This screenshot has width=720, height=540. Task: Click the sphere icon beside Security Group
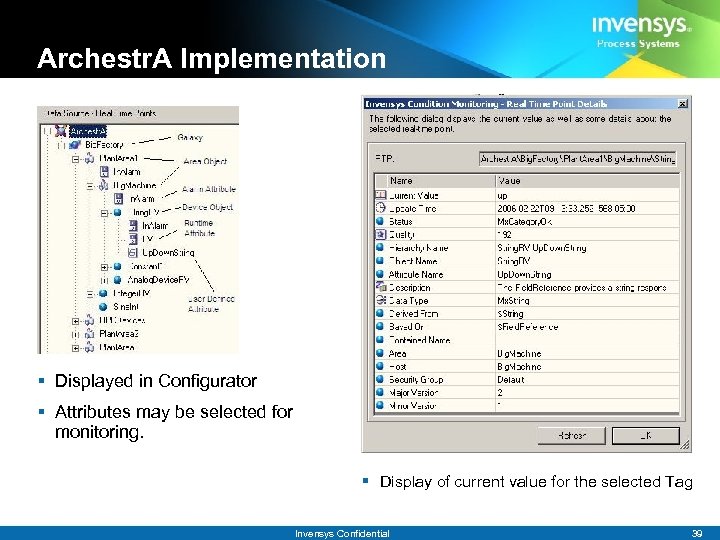(380, 379)
